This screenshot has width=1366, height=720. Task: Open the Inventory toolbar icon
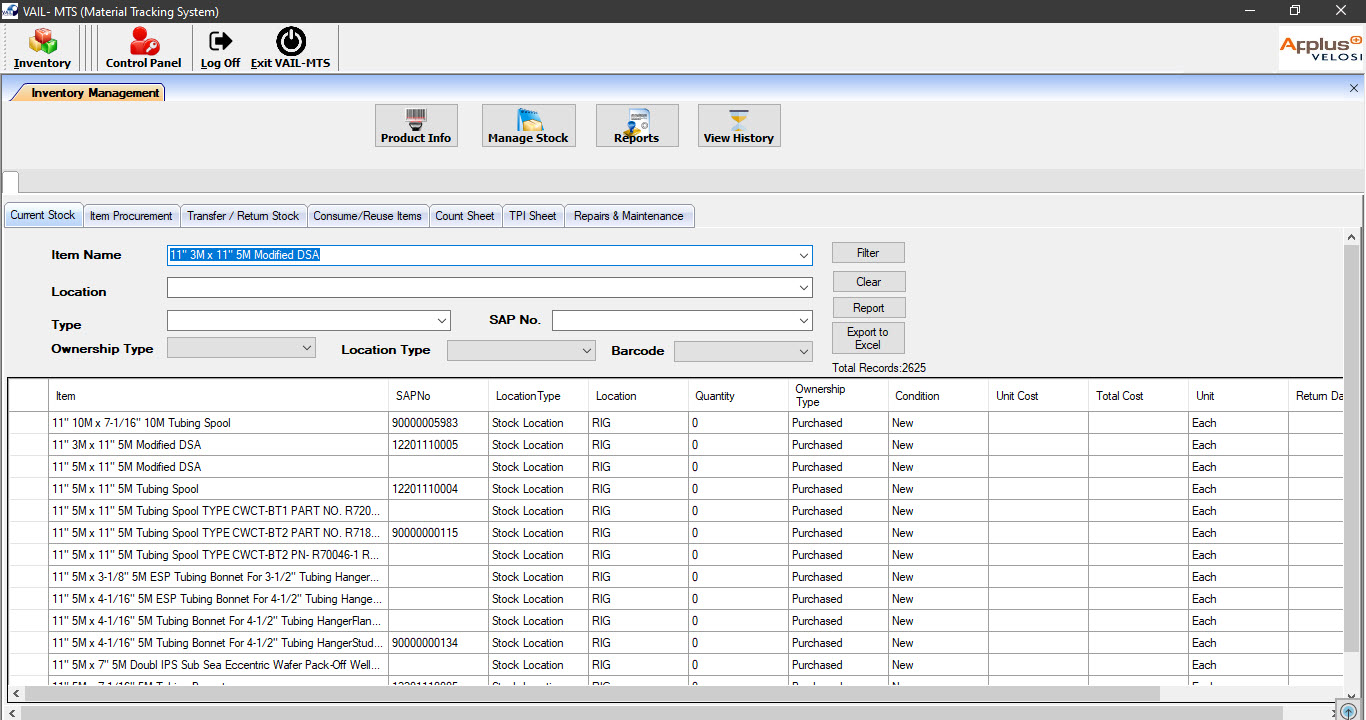coord(42,46)
